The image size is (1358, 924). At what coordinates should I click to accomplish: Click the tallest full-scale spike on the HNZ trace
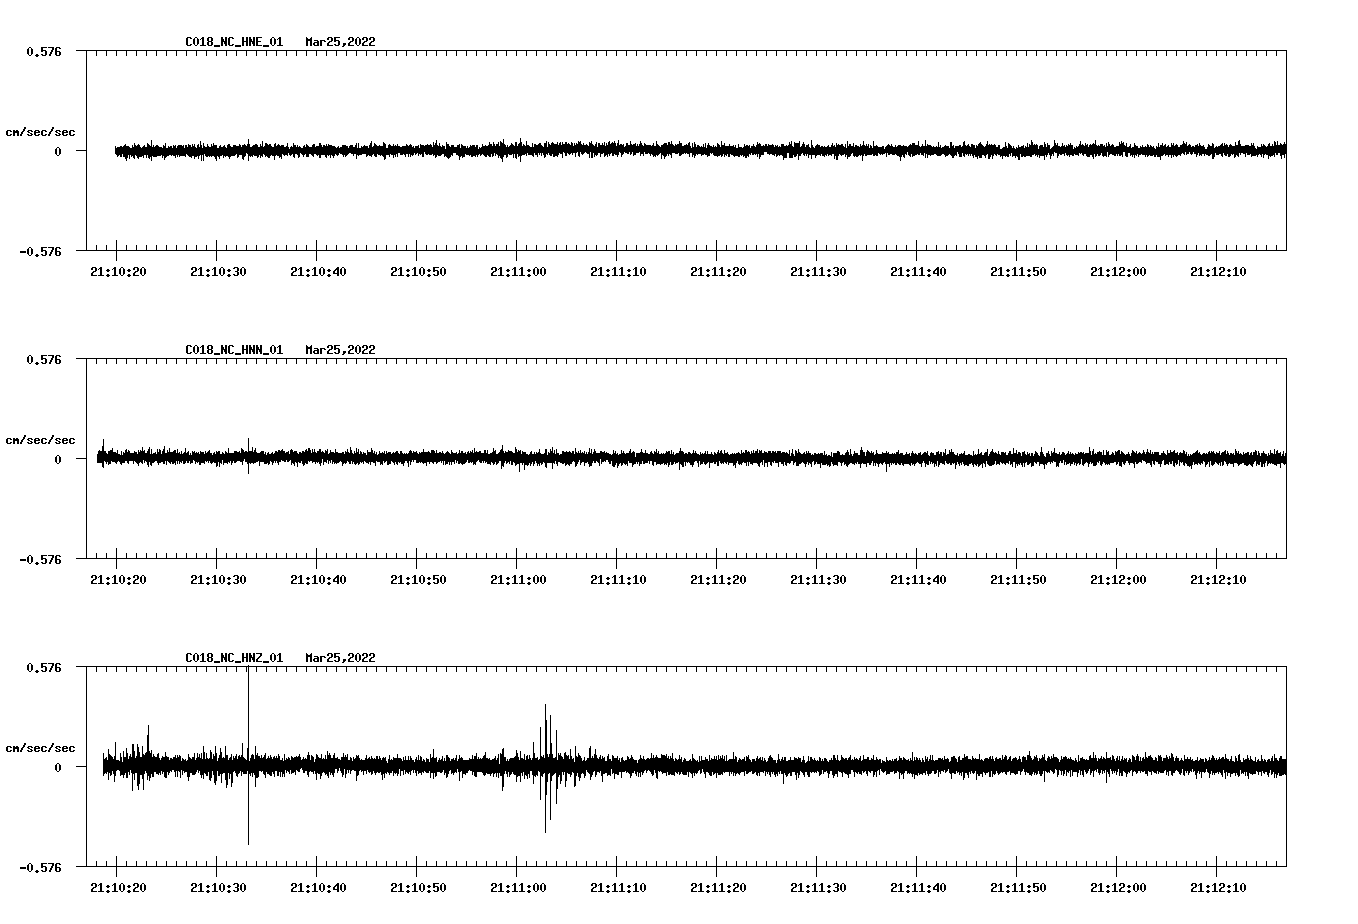248,756
